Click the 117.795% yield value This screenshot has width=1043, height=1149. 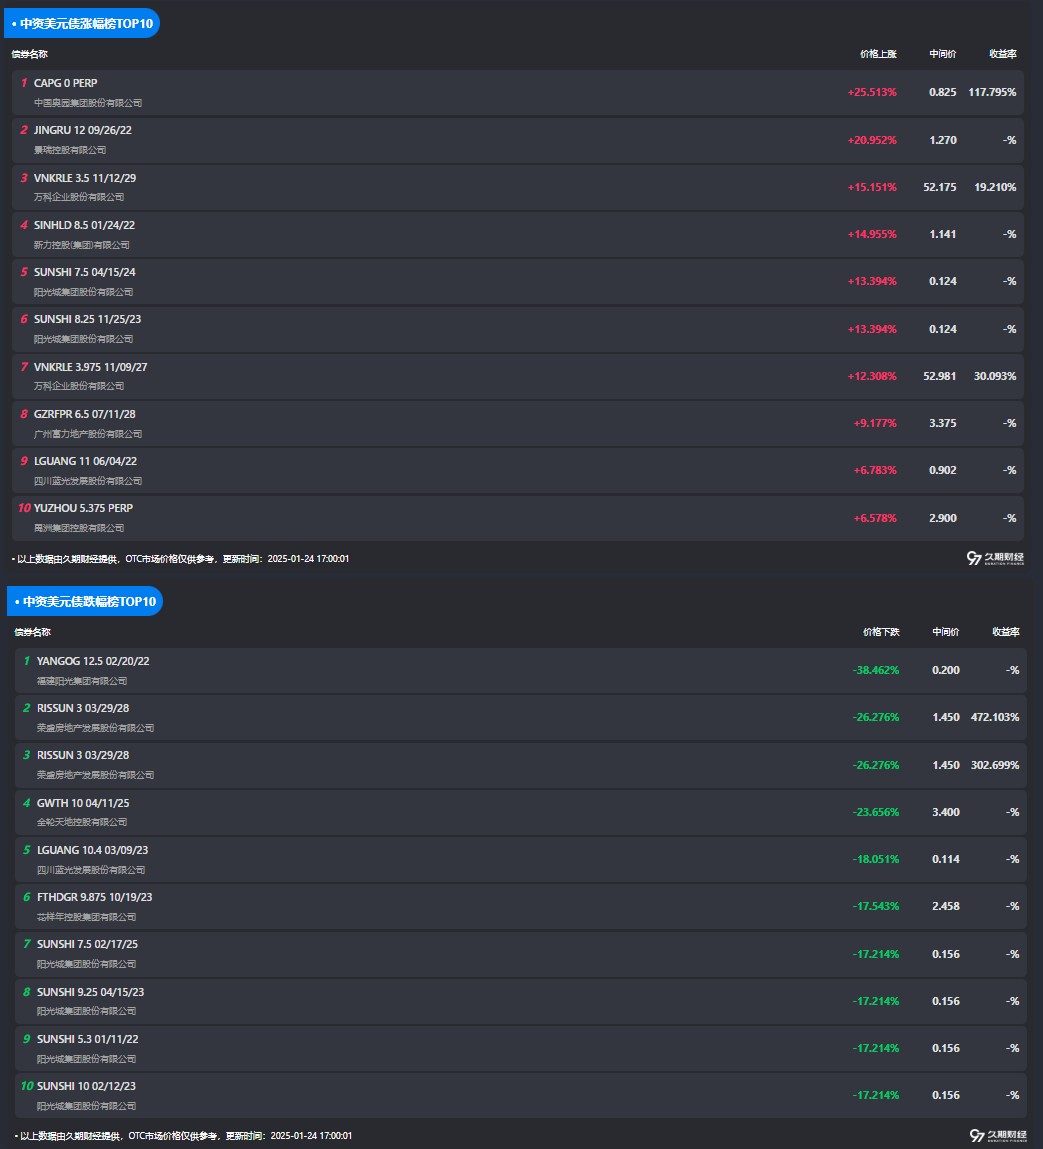pos(992,92)
